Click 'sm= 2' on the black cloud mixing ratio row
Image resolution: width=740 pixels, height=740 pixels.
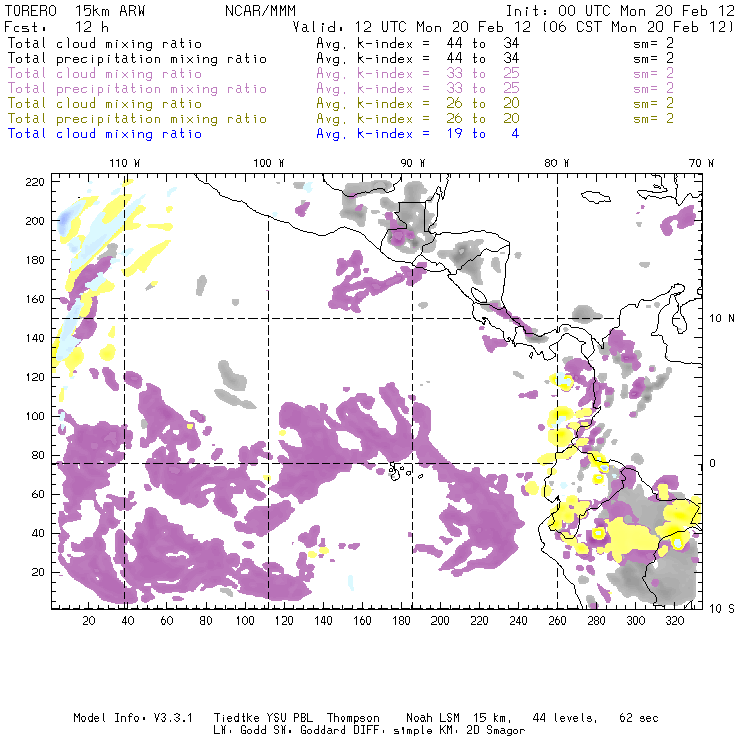(x=654, y=43)
